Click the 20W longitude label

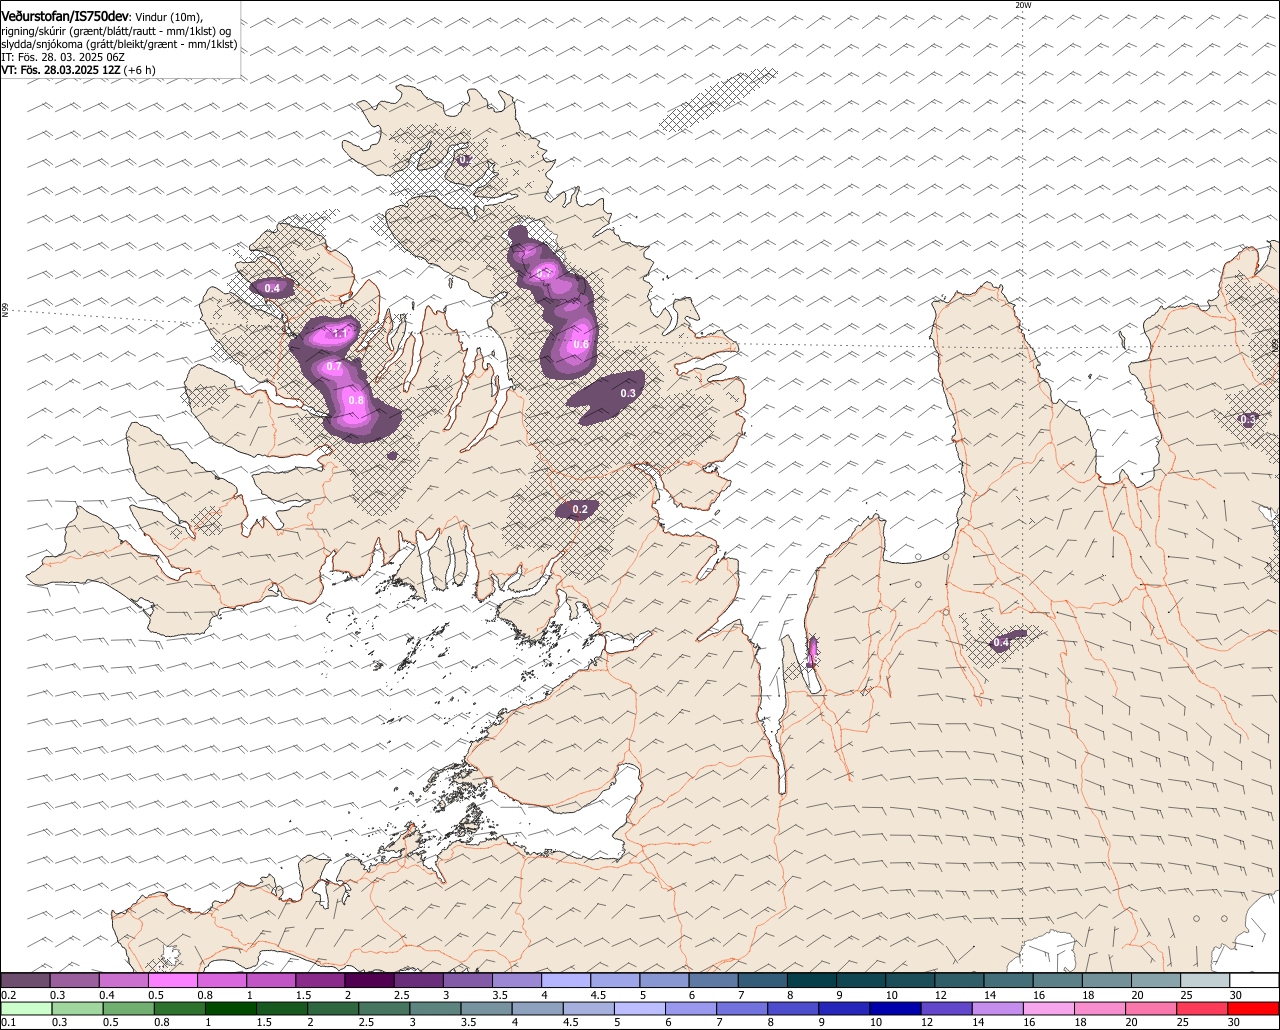tap(1022, 5)
